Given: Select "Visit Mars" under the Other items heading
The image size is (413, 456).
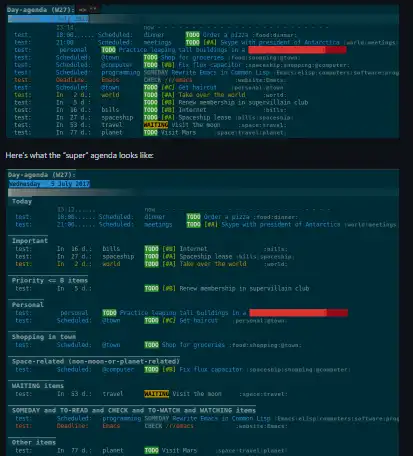Looking at the screenshot, I should (179, 450).
